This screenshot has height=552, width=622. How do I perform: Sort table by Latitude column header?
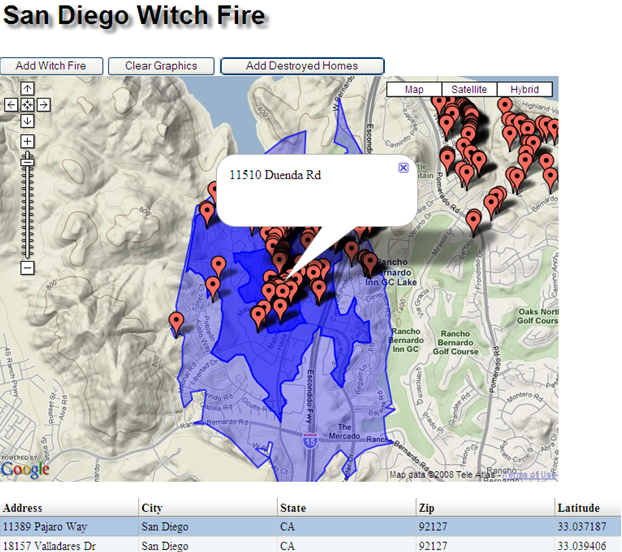(x=588, y=508)
